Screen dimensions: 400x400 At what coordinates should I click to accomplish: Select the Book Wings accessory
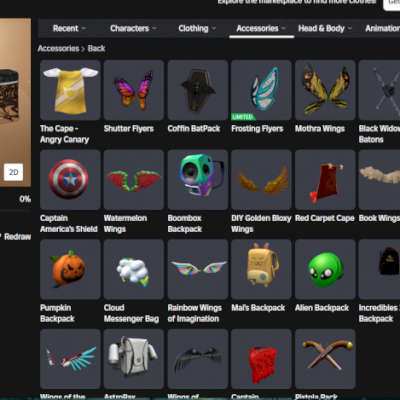tap(379, 180)
